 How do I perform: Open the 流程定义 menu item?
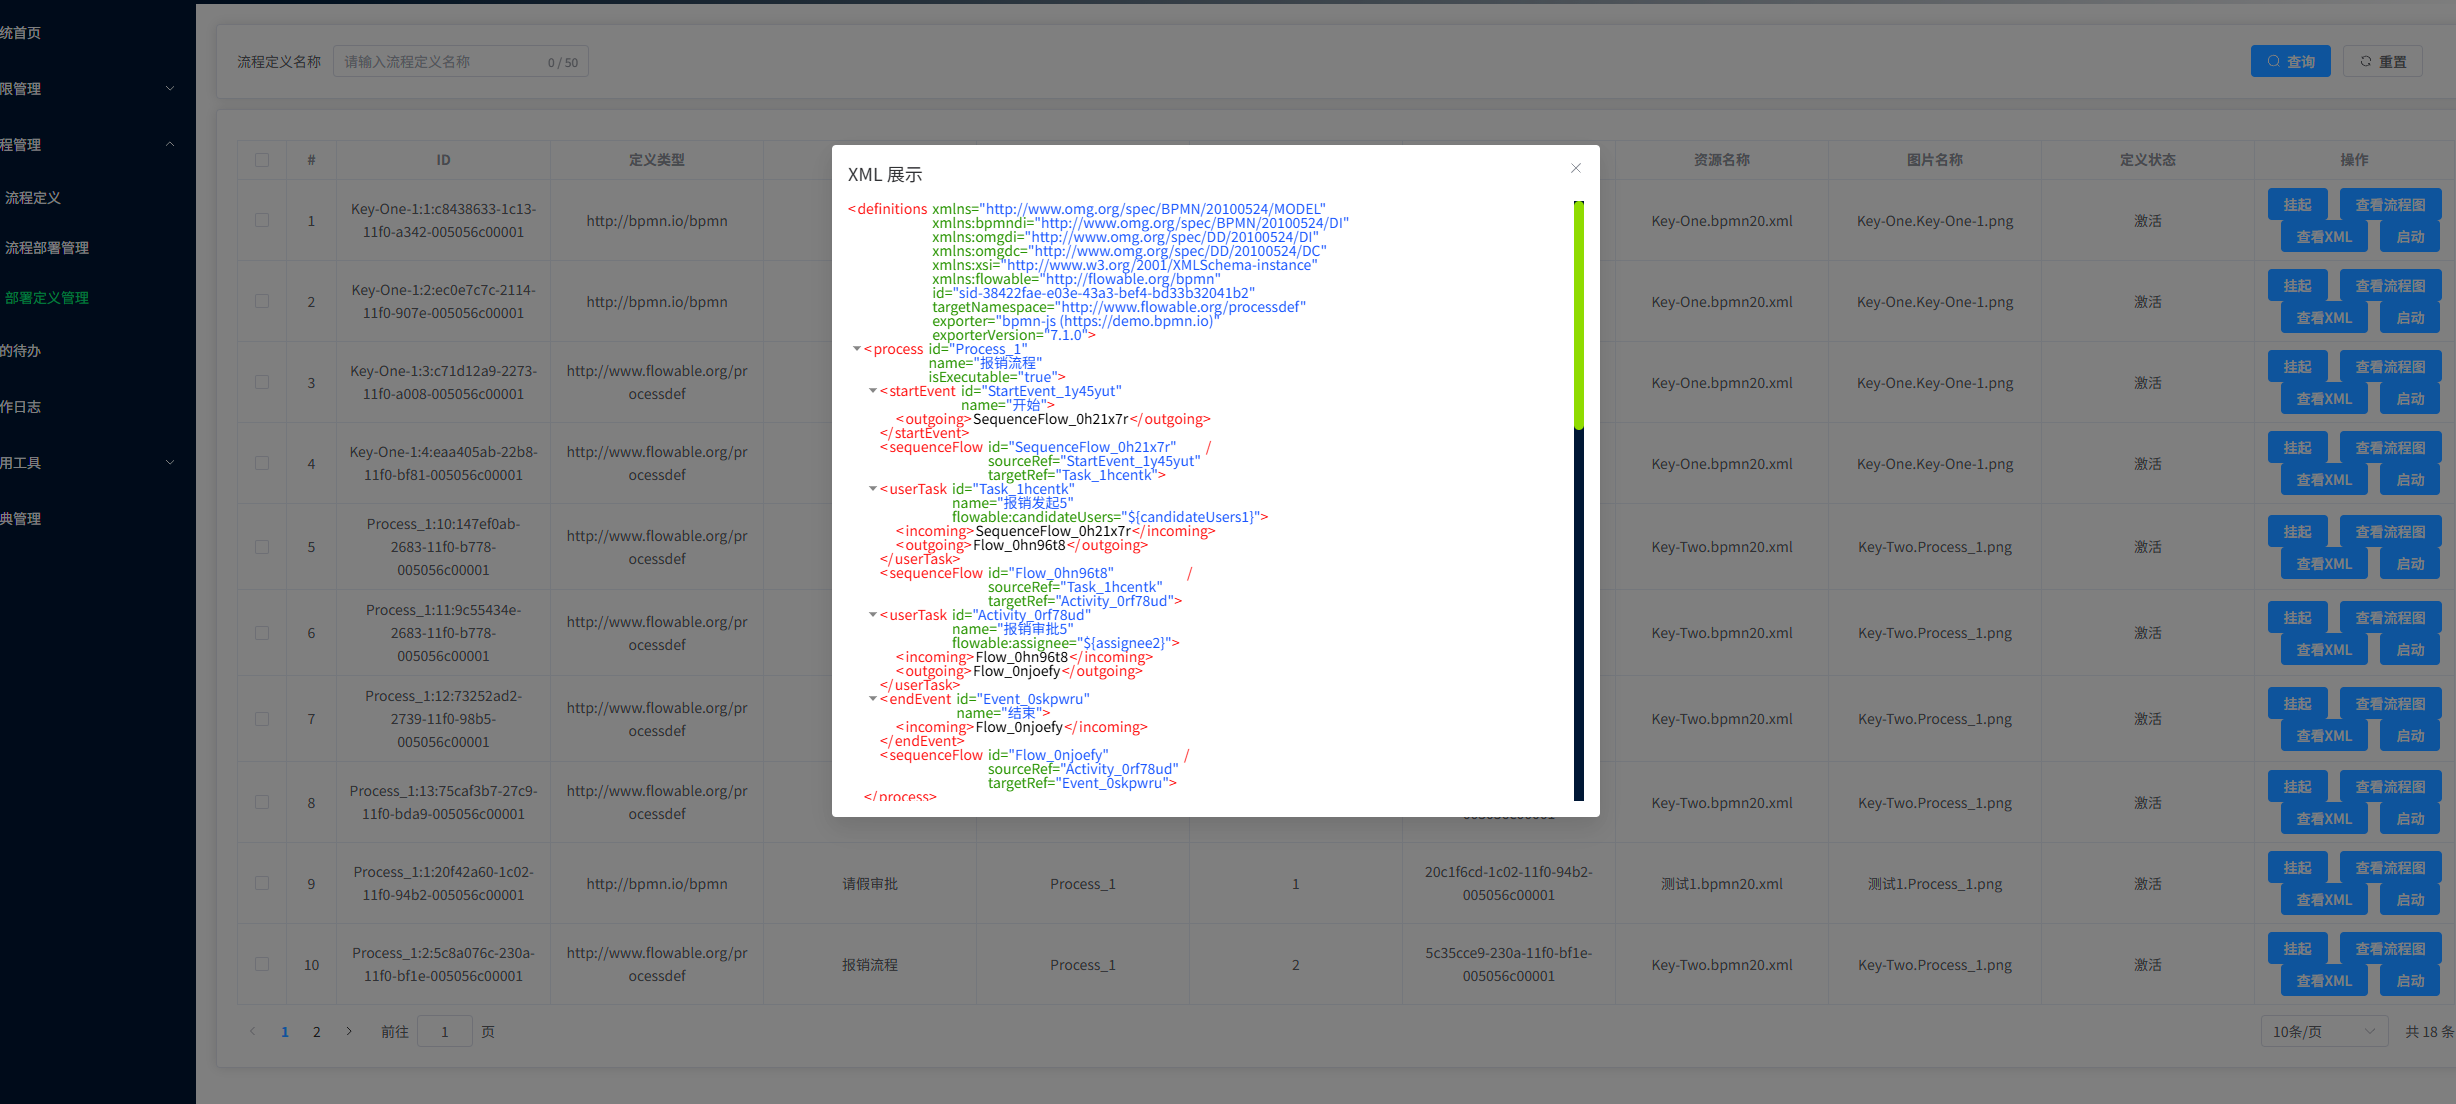click(33, 198)
